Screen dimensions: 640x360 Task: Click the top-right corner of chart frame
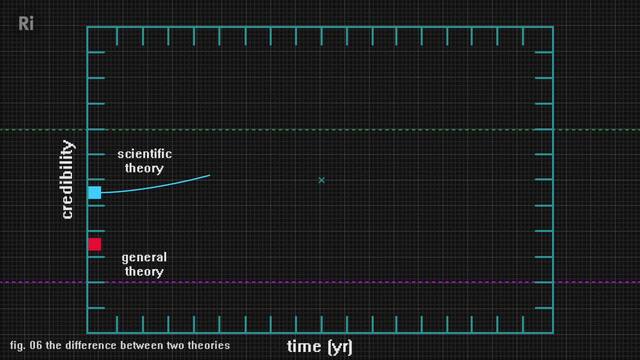click(x=553, y=27)
